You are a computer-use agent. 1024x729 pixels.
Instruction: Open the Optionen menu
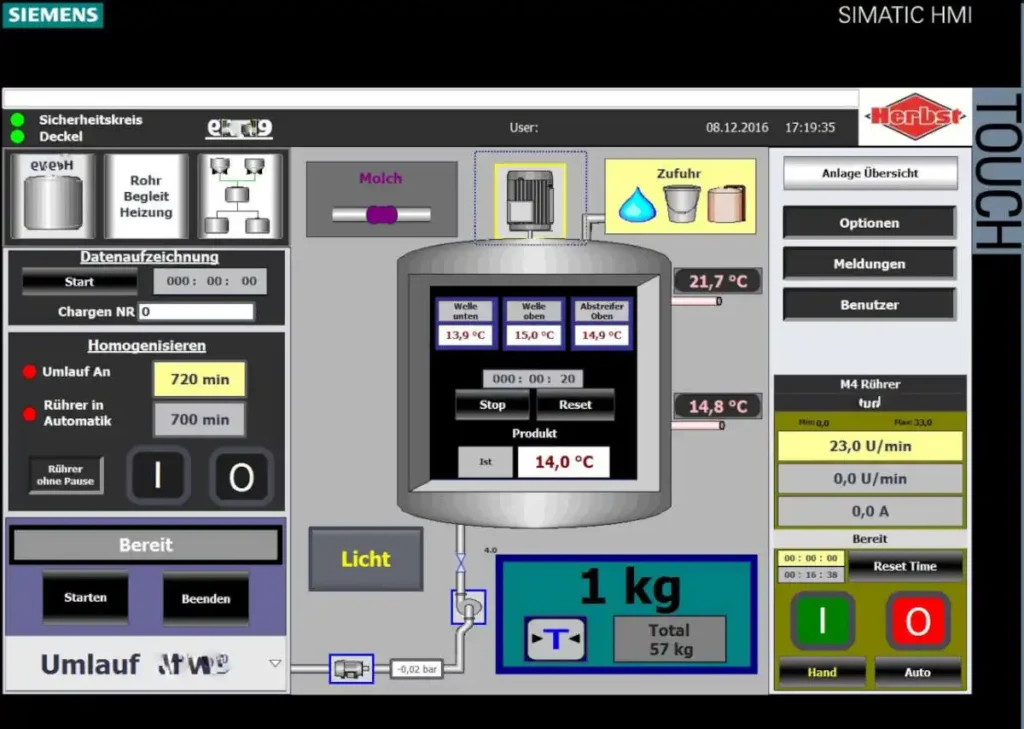point(869,223)
